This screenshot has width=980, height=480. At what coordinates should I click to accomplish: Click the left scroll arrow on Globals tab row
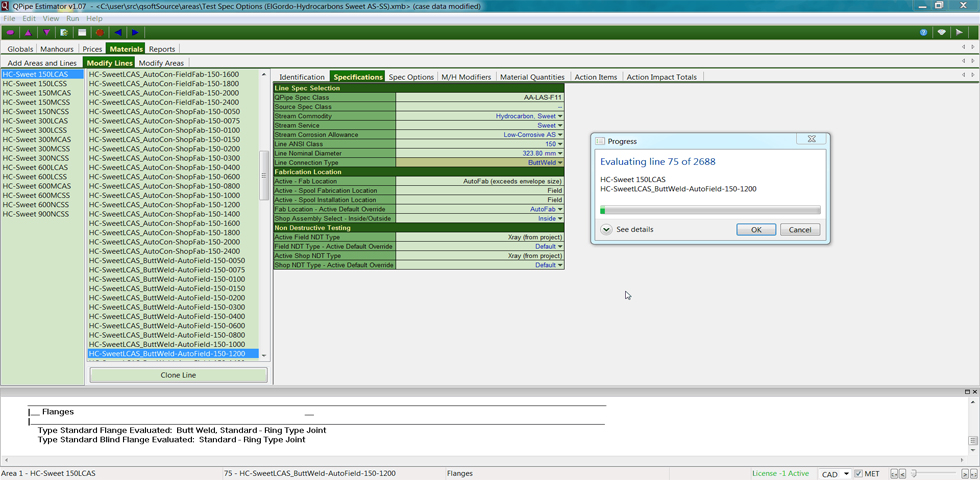[x=963, y=48]
